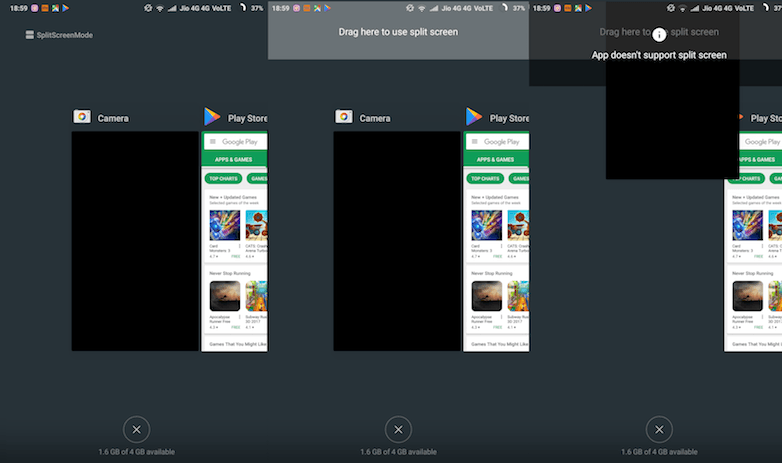Open the Card Monsters game thumbnail in second screenshot
Image resolution: width=782 pixels, height=463 pixels.
[x=486, y=225]
